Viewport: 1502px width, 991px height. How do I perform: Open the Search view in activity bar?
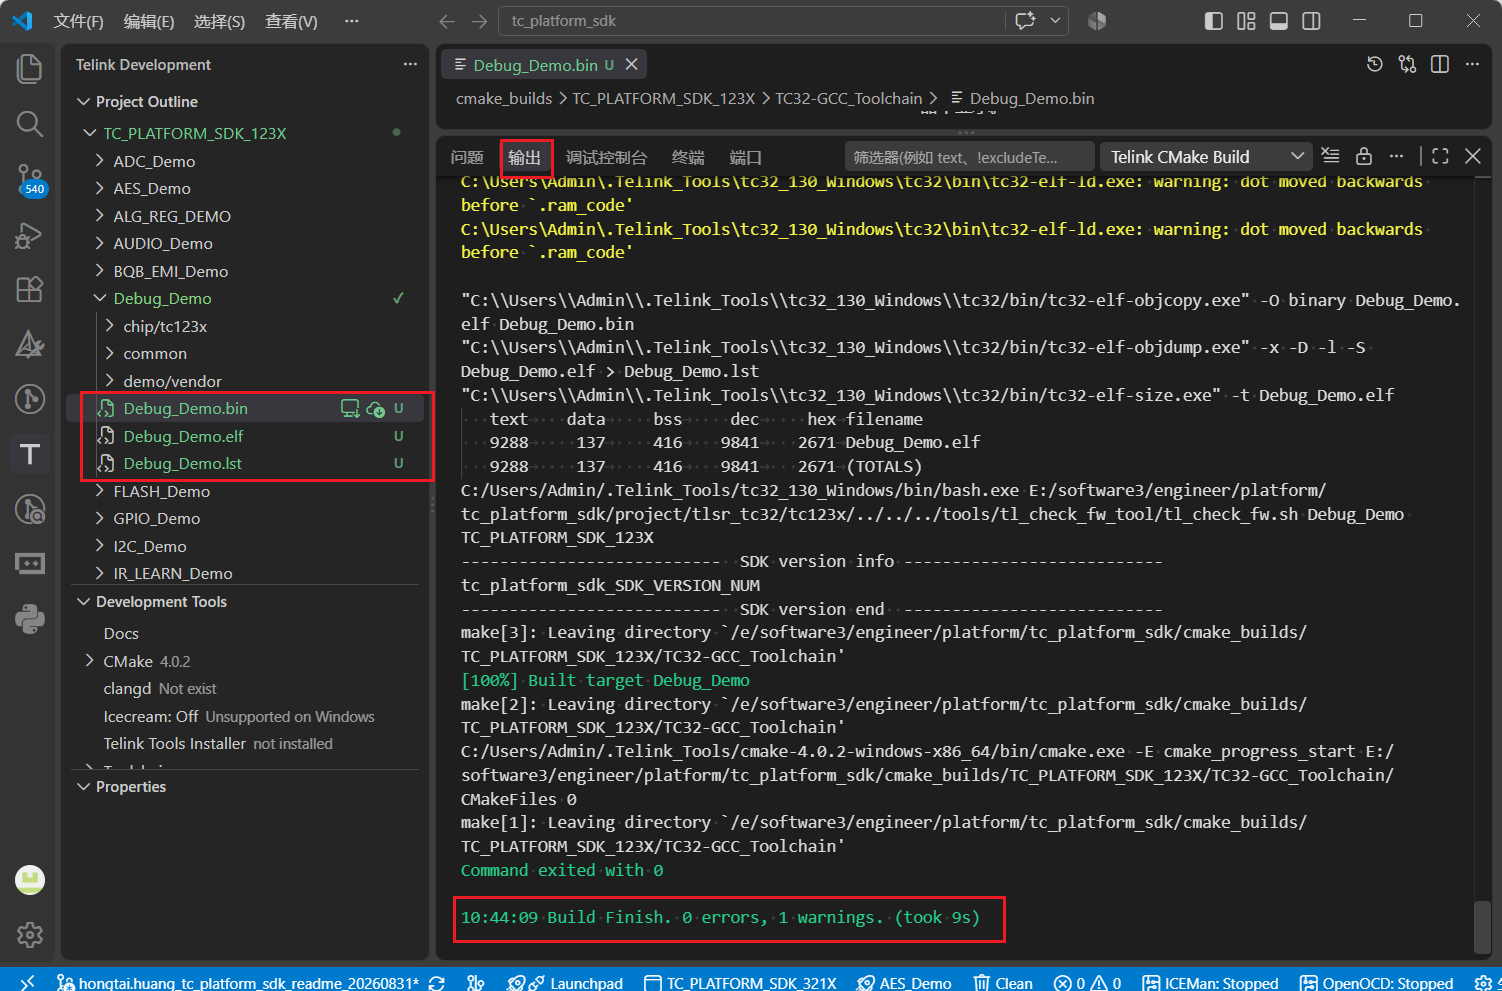click(x=30, y=124)
